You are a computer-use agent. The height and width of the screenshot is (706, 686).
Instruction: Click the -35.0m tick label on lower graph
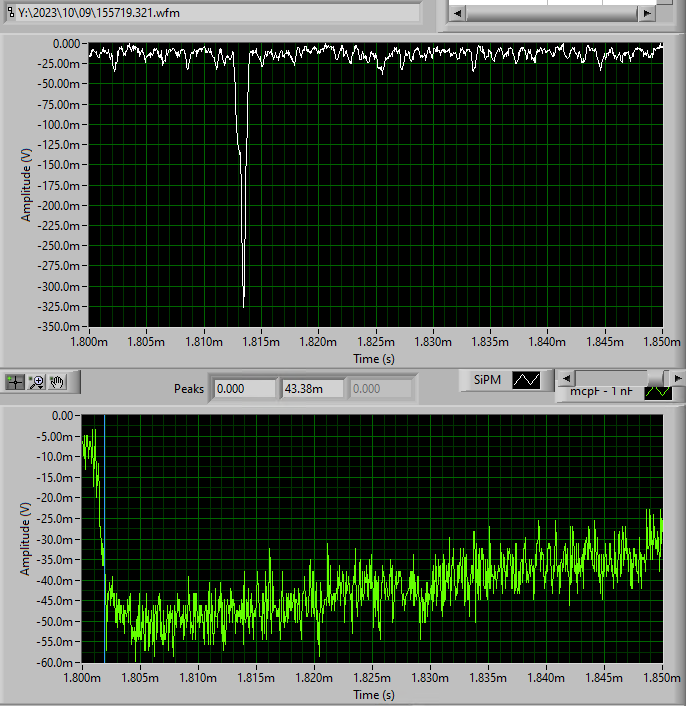54,560
